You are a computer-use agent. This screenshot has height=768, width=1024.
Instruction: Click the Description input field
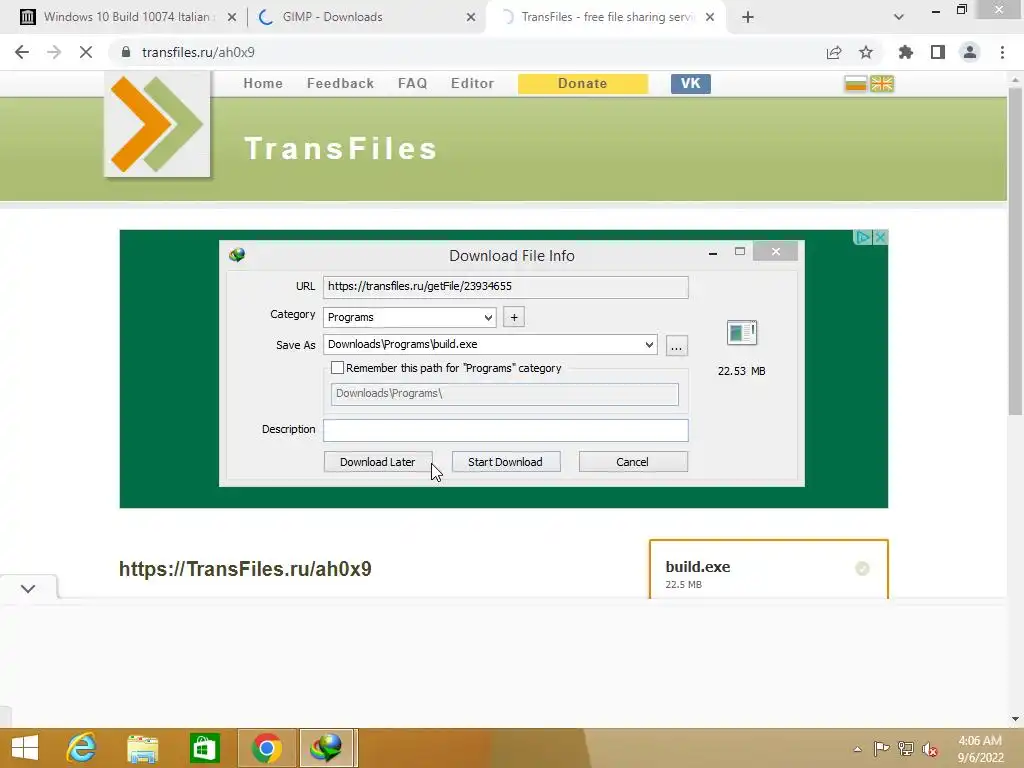[505, 430]
